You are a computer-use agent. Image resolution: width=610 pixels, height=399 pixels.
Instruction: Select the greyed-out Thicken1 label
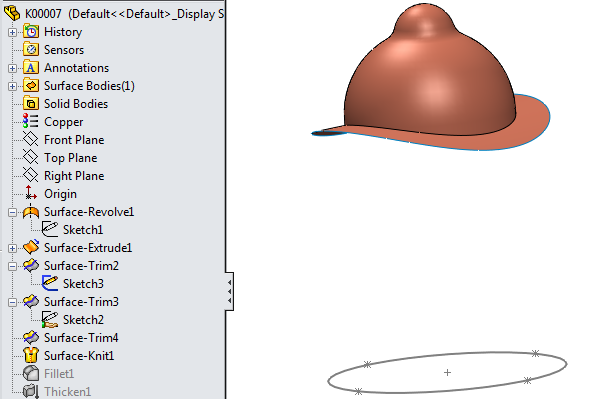[68, 392]
